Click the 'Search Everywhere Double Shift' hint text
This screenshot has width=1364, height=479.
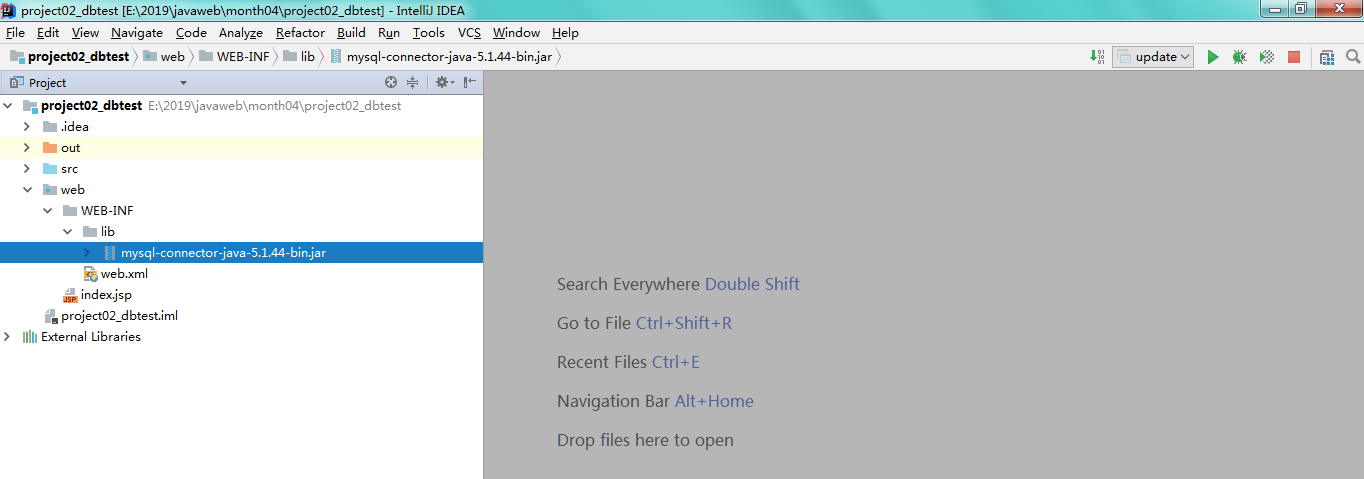(x=678, y=284)
